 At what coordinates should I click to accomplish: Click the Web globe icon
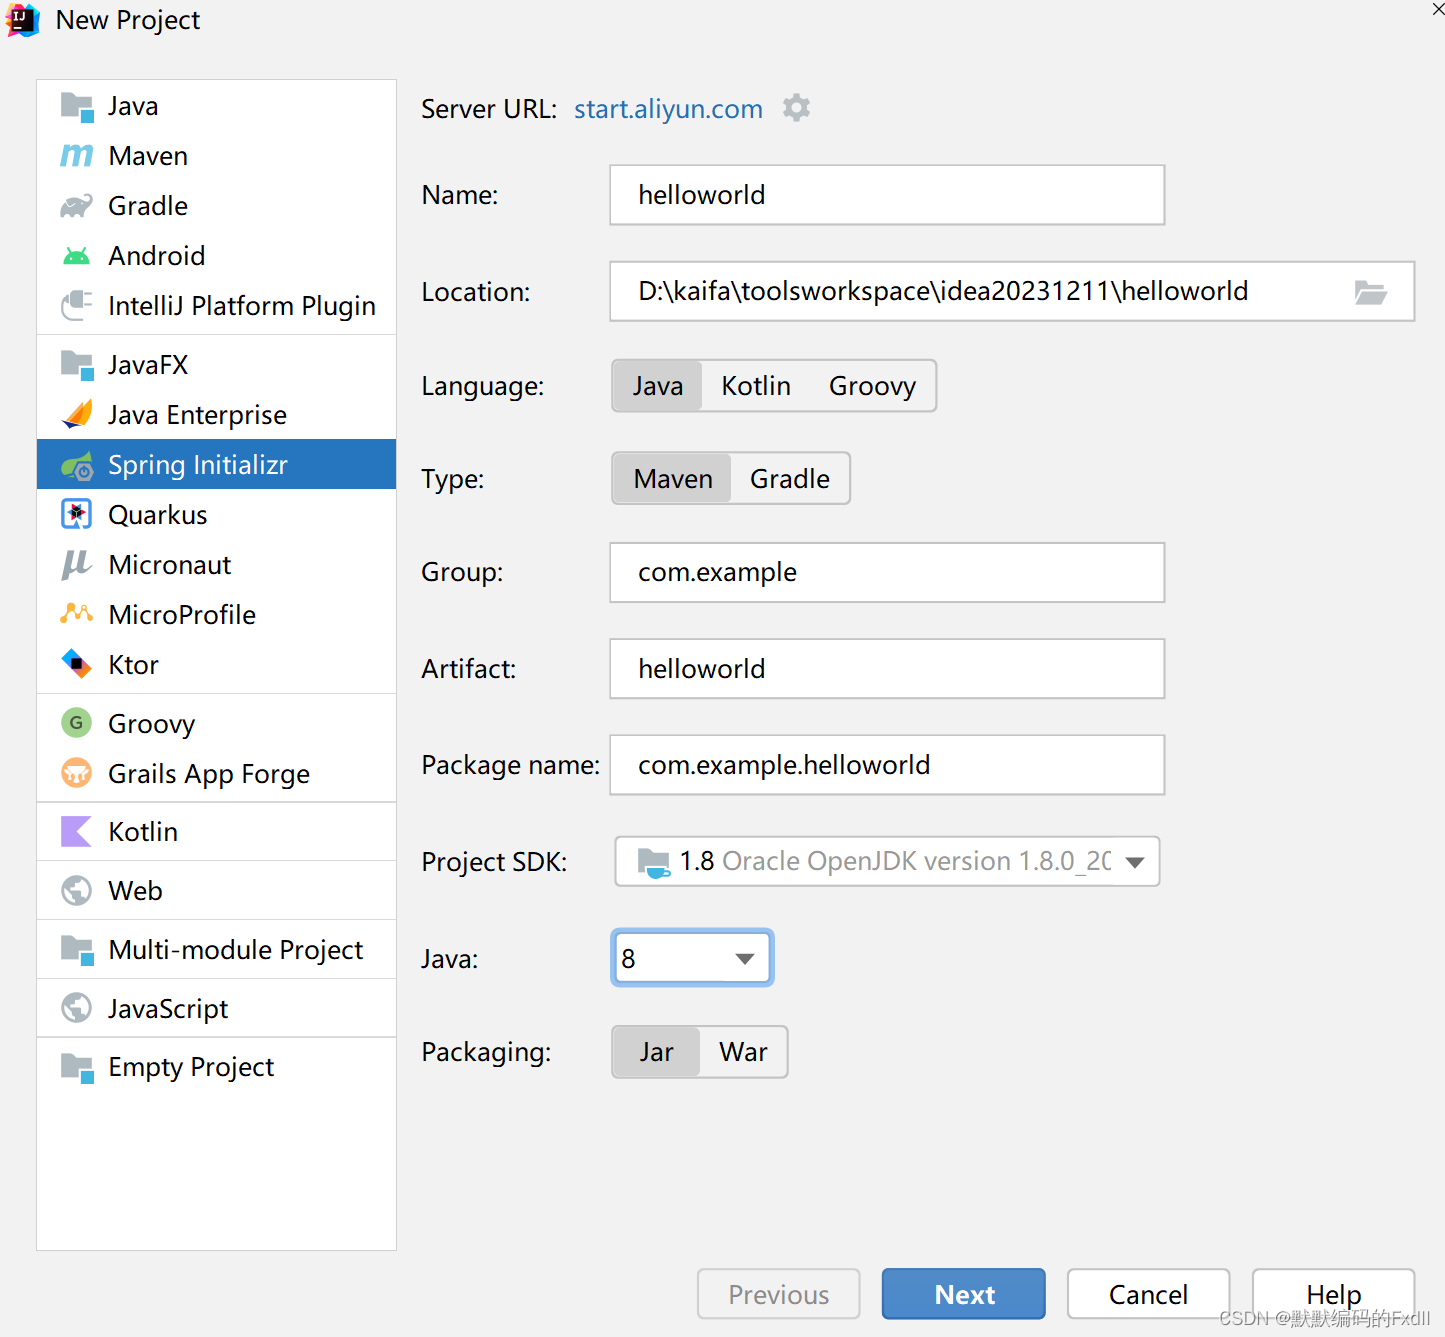point(77,890)
